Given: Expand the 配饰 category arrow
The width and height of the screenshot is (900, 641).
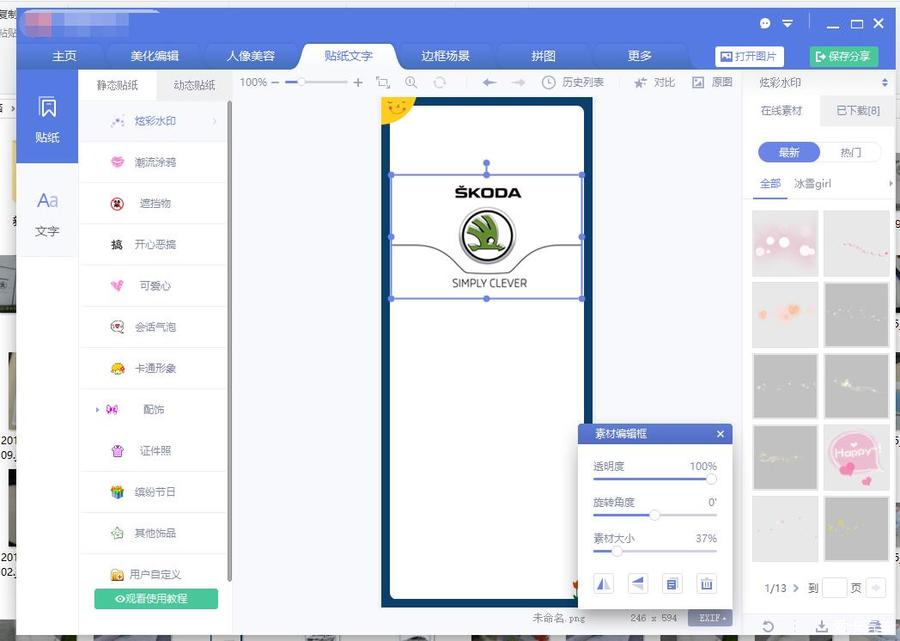Looking at the screenshot, I should coord(97,410).
